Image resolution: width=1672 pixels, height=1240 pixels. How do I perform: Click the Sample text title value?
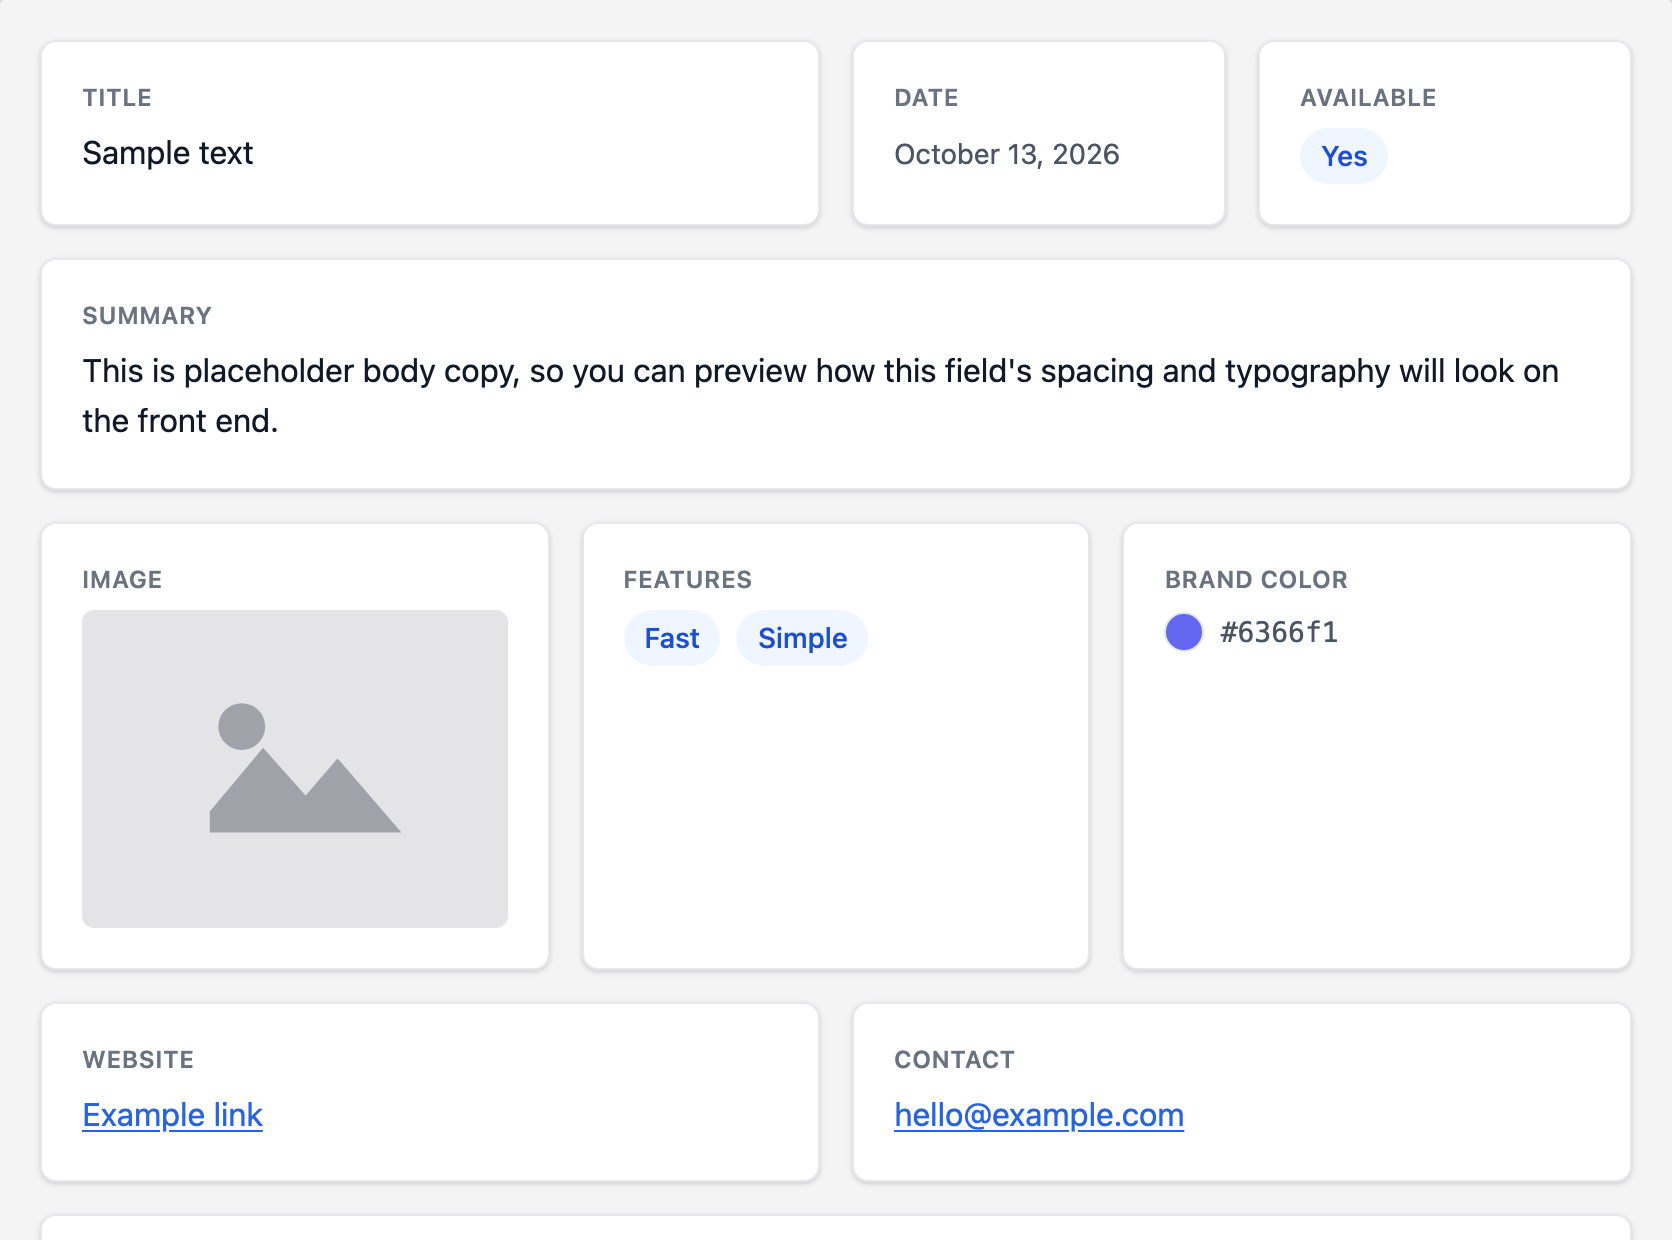[x=168, y=153]
